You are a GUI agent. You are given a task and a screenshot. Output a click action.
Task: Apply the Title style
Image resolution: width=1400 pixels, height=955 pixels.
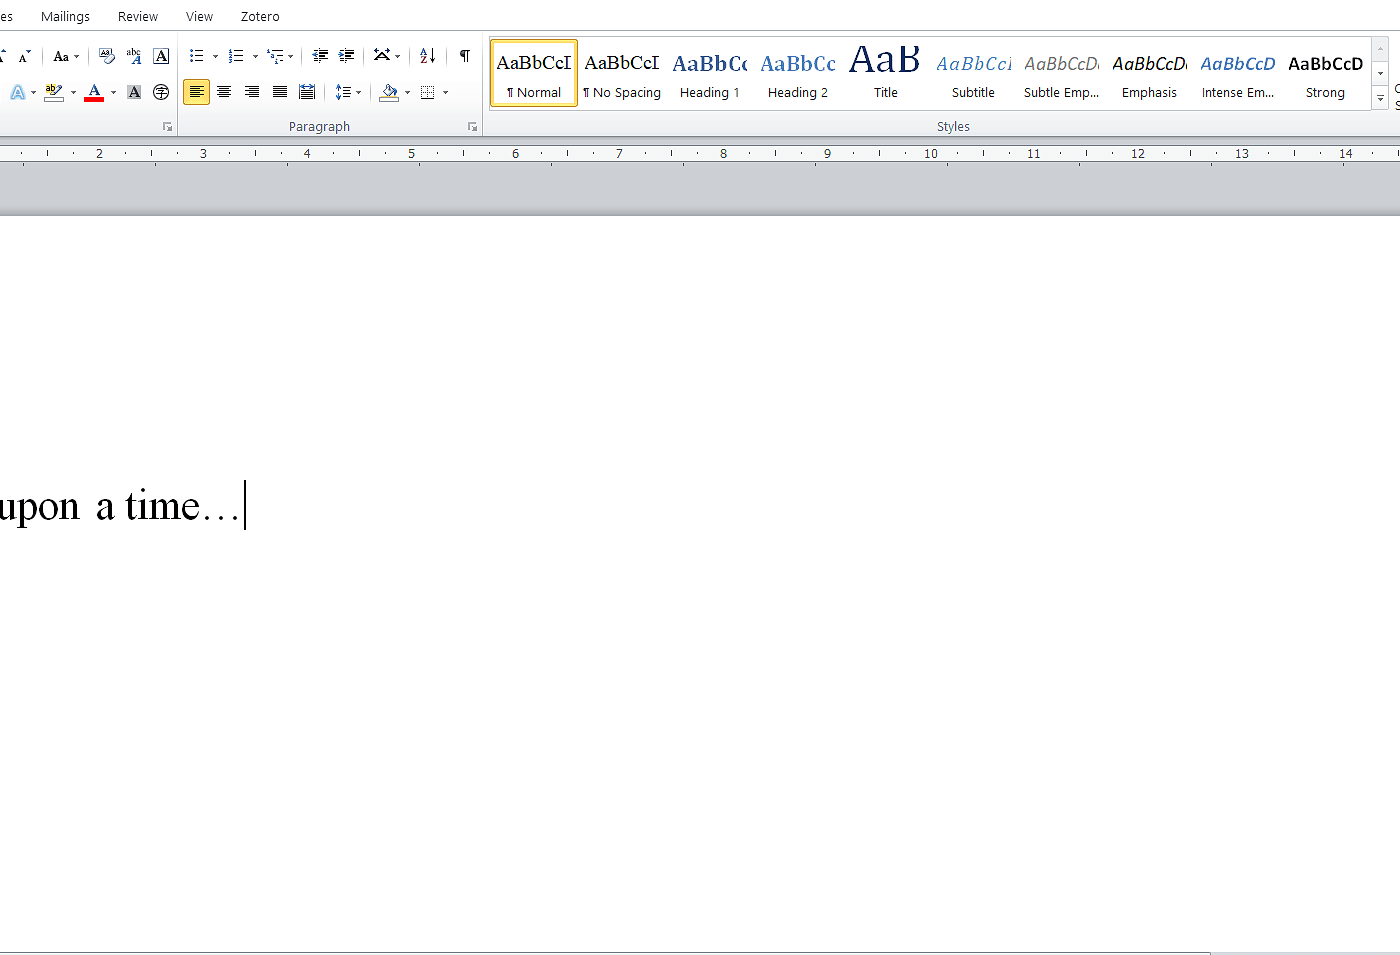(x=885, y=74)
